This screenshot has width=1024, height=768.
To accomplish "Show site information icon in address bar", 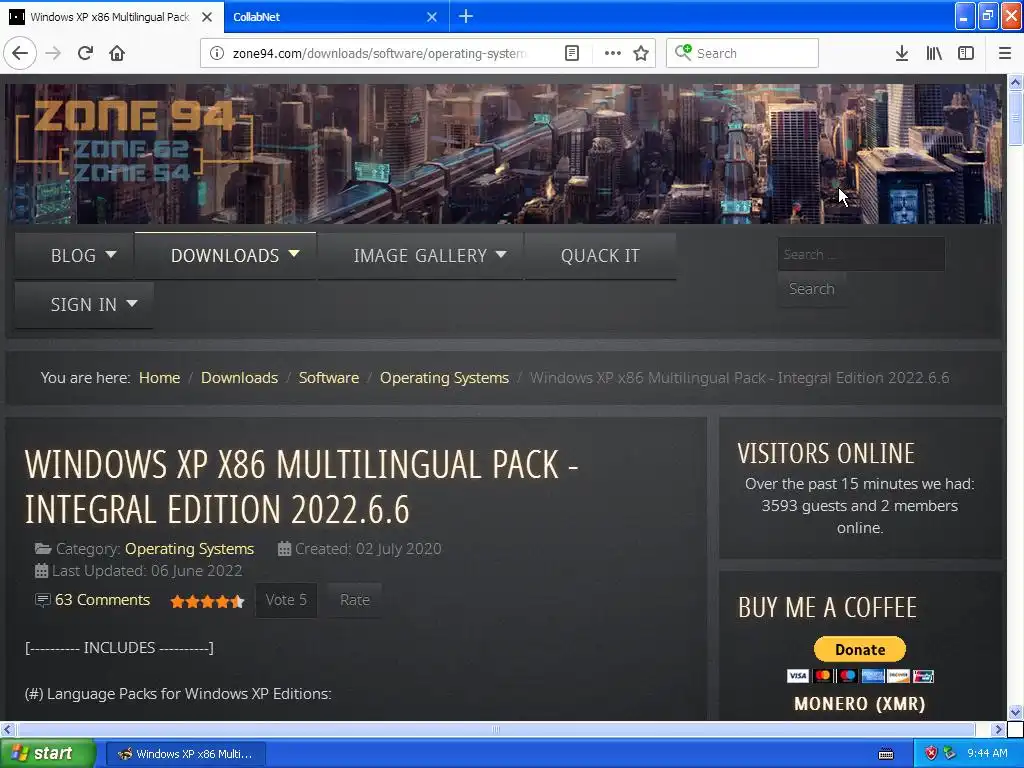I will (x=216, y=53).
